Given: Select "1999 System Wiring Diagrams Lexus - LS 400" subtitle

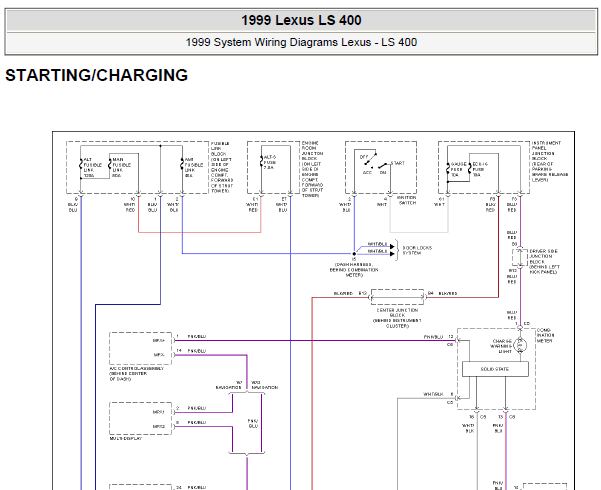Looking at the screenshot, I should (301, 42).
